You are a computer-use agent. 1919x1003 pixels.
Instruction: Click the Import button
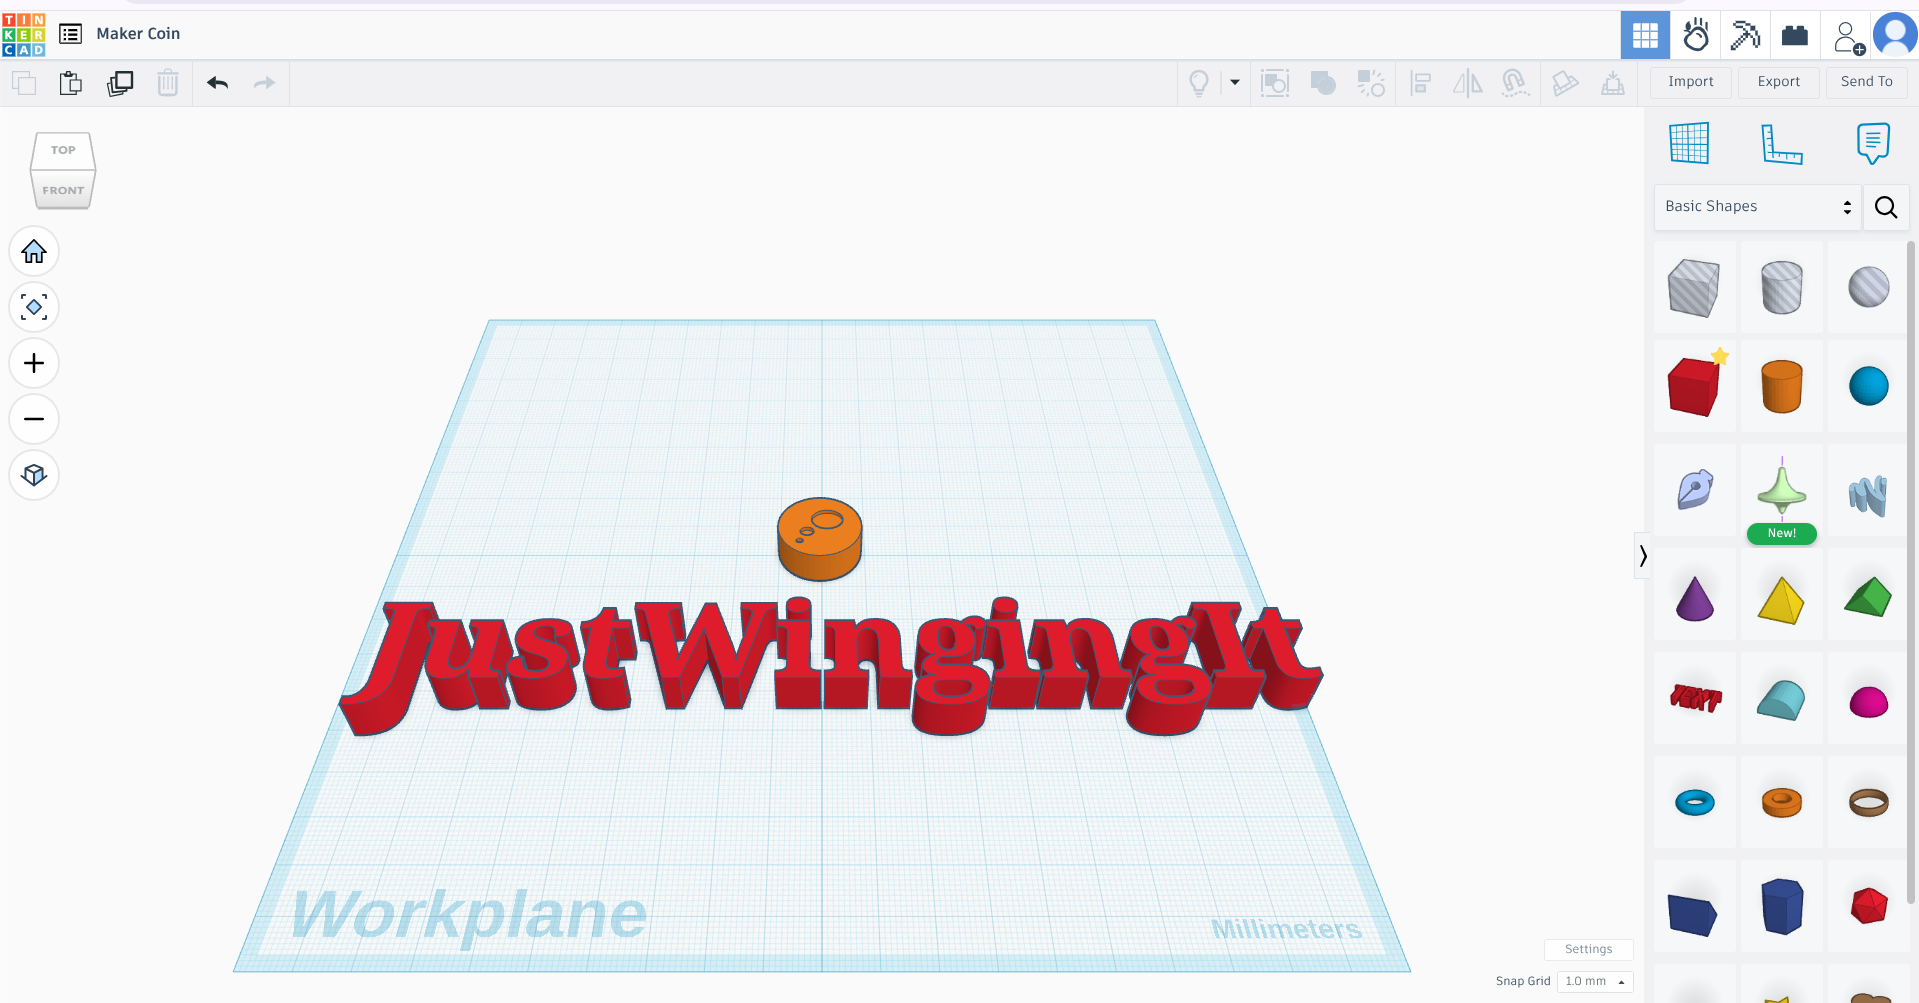point(1690,82)
